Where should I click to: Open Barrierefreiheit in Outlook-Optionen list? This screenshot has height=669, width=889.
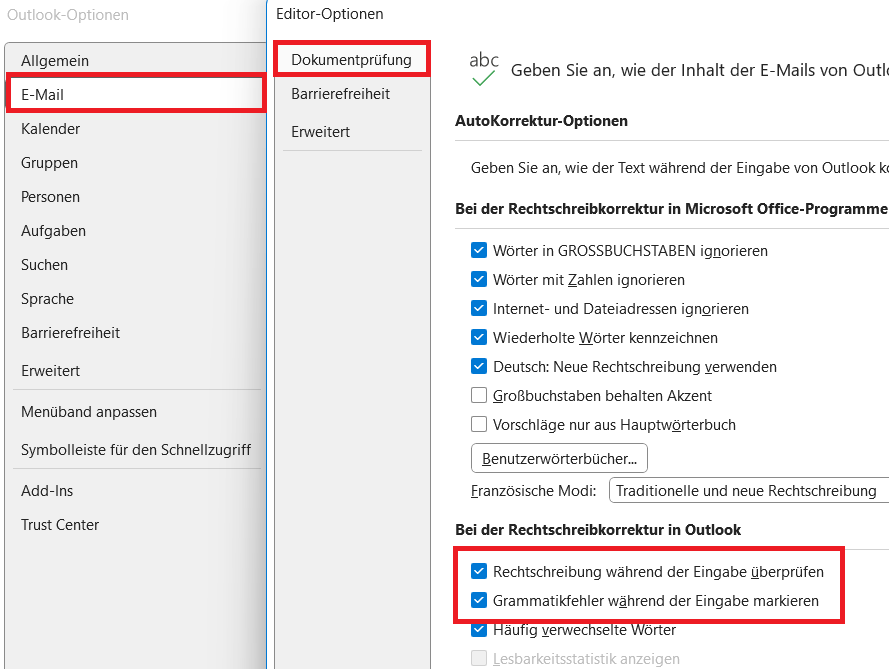tap(136, 333)
